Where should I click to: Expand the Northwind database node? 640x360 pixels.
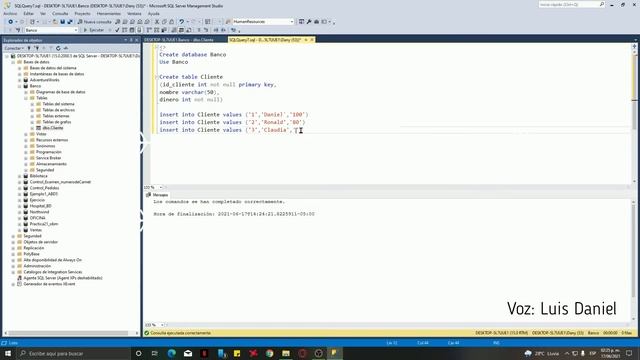(20, 212)
